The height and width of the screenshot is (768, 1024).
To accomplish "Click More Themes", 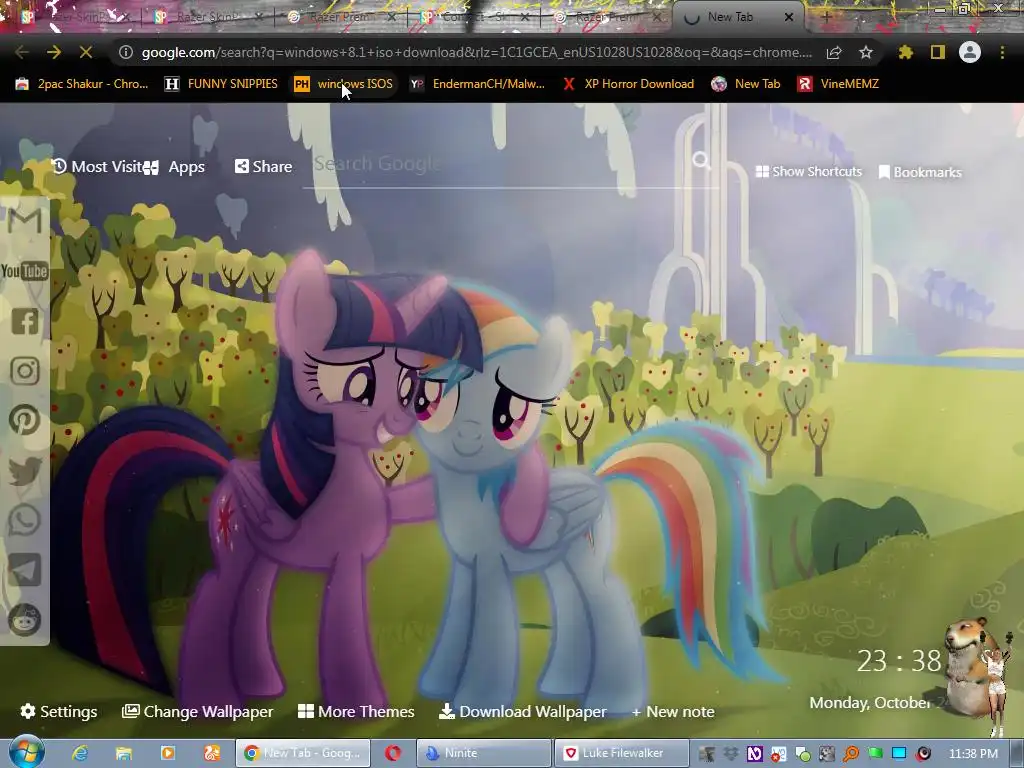I will tap(356, 711).
